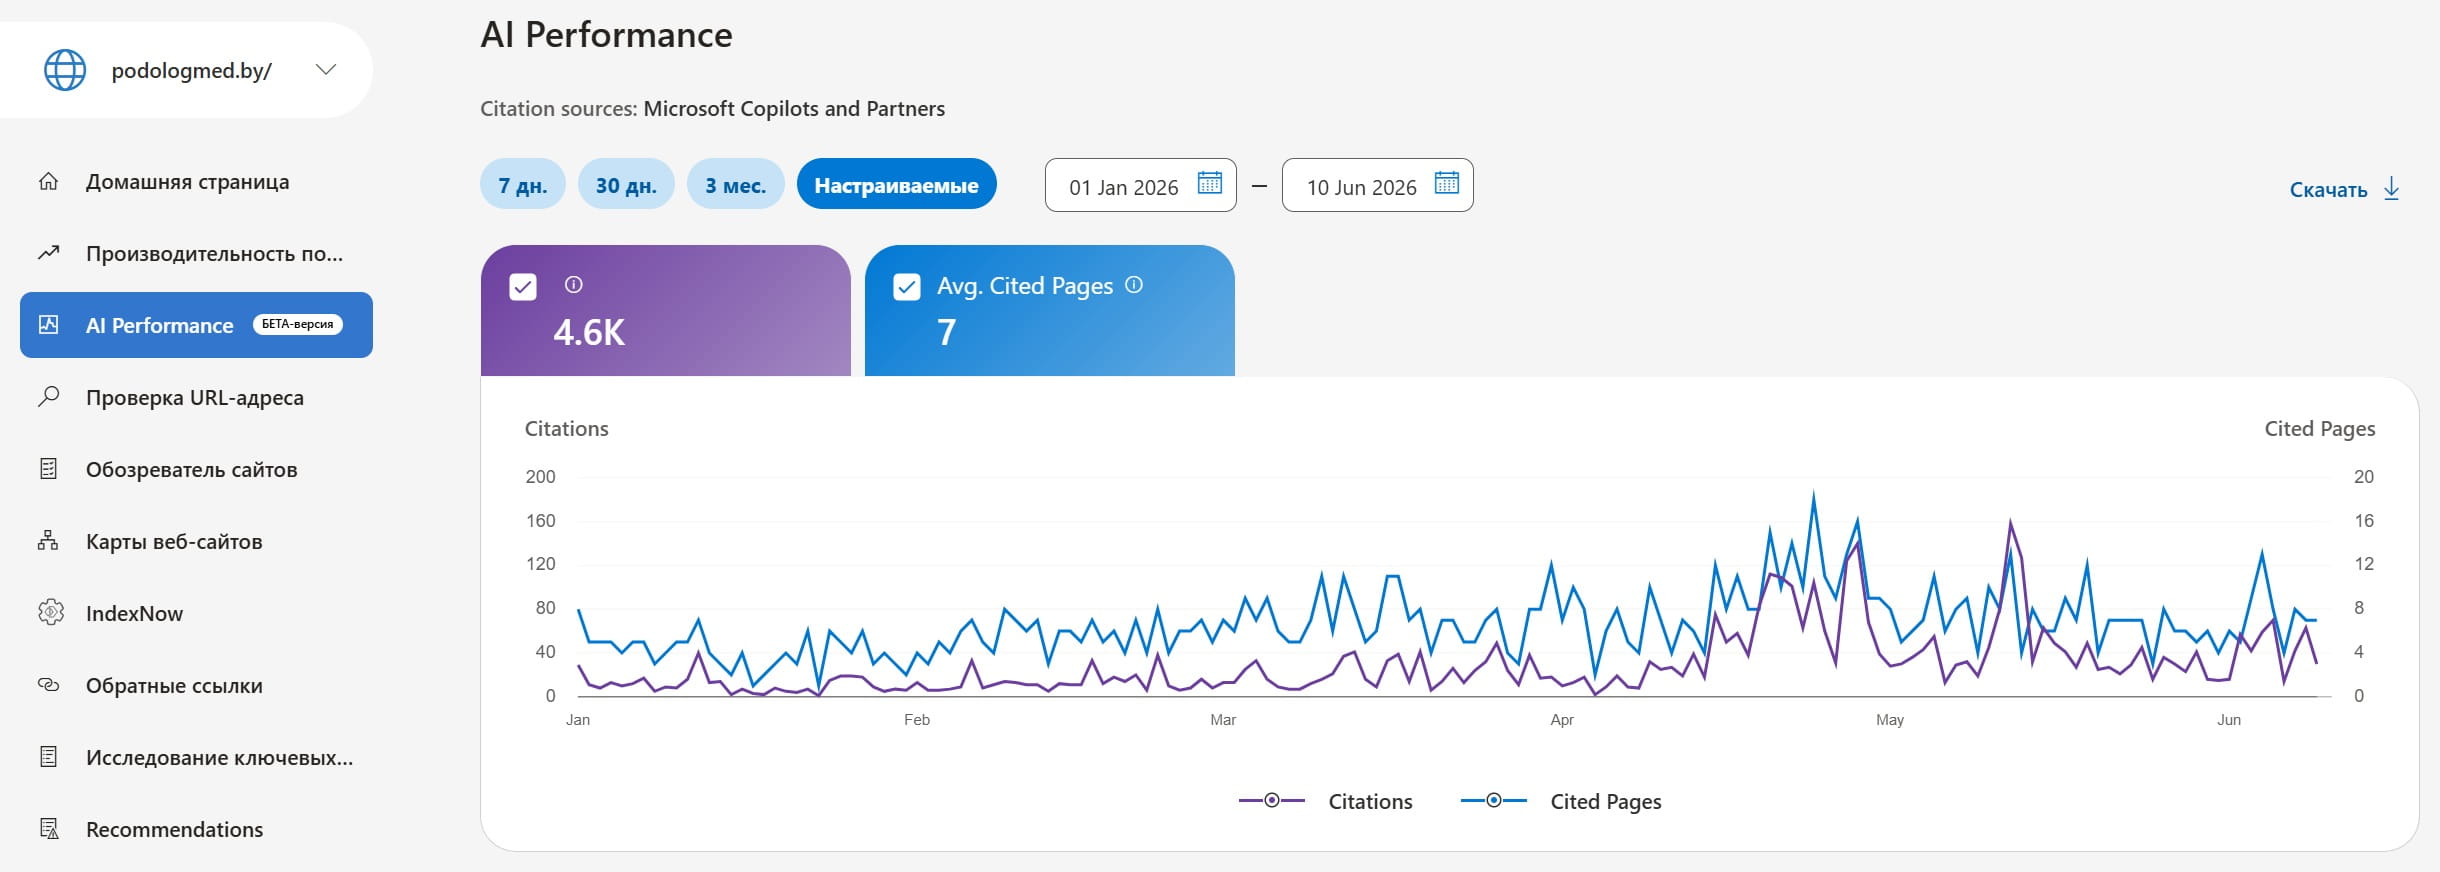Select the 7 дн. date range
The width and height of the screenshot is (2440, 872).
point(522,185)
